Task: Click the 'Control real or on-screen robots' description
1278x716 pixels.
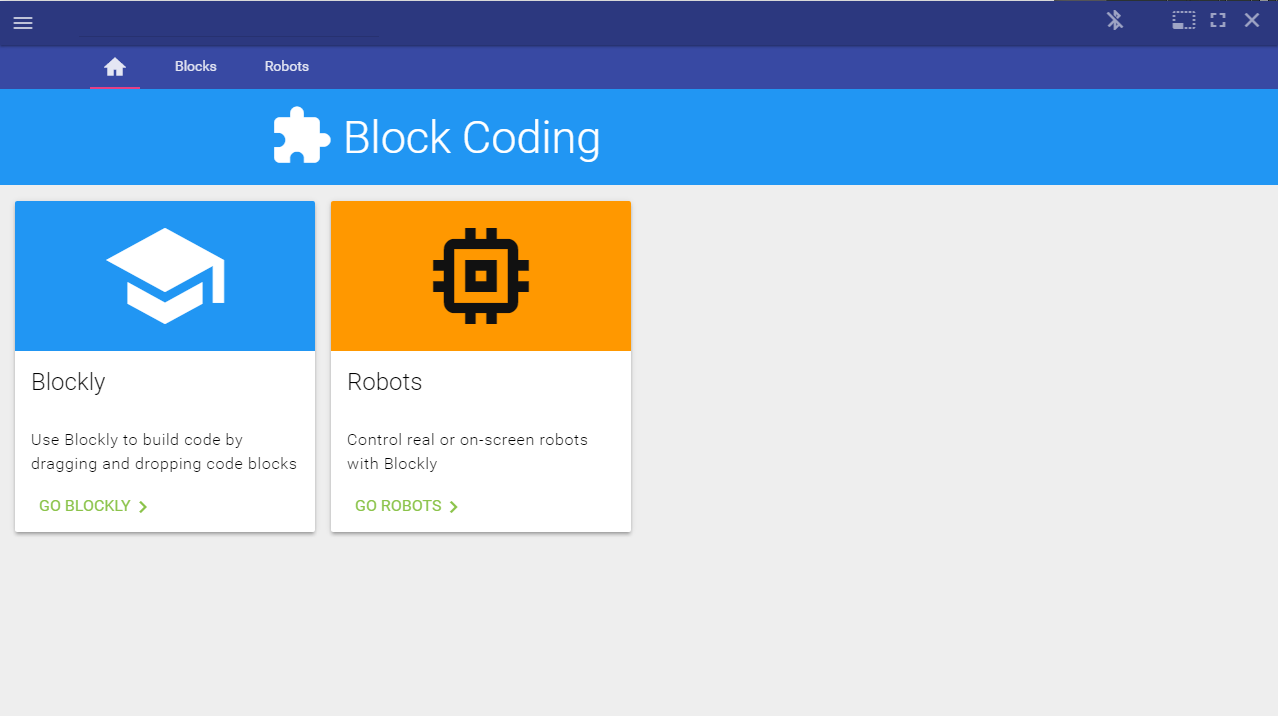Action: coord(467,452)
